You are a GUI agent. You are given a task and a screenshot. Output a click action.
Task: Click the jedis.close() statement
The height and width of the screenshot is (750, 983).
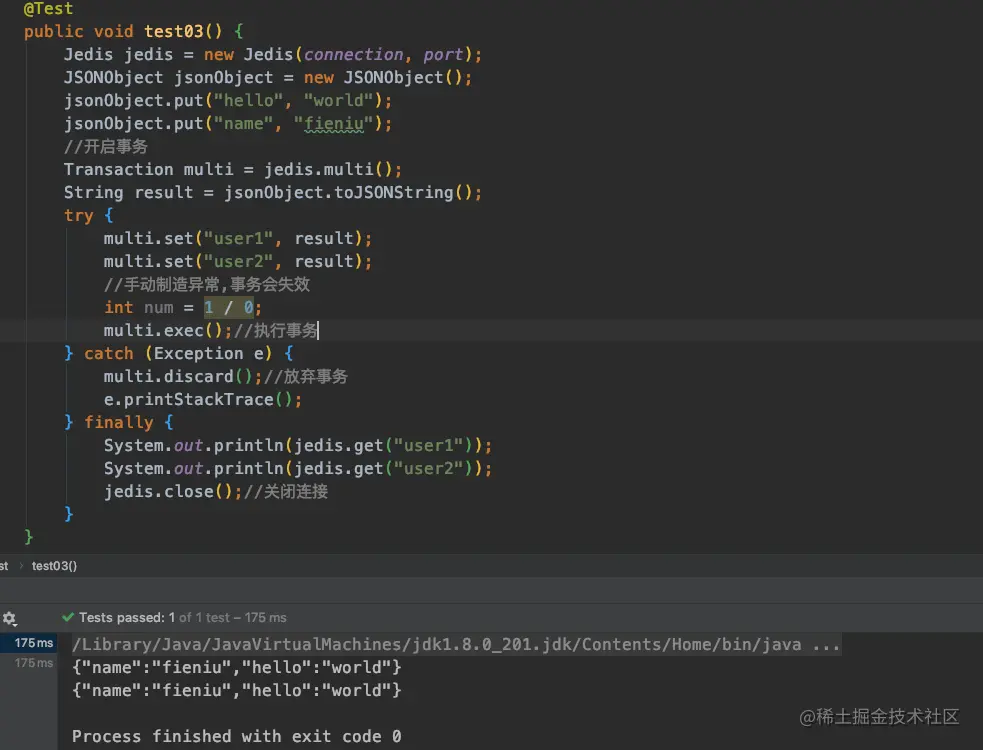[172, 491]
